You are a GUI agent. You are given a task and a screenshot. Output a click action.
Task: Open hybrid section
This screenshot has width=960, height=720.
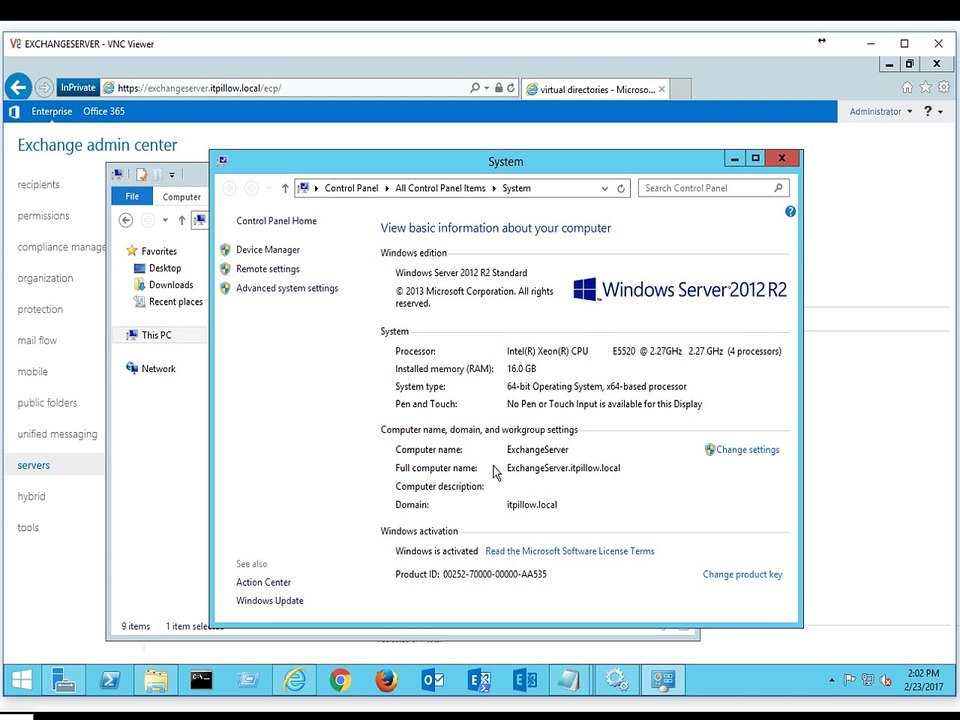(x=31, y=497)
